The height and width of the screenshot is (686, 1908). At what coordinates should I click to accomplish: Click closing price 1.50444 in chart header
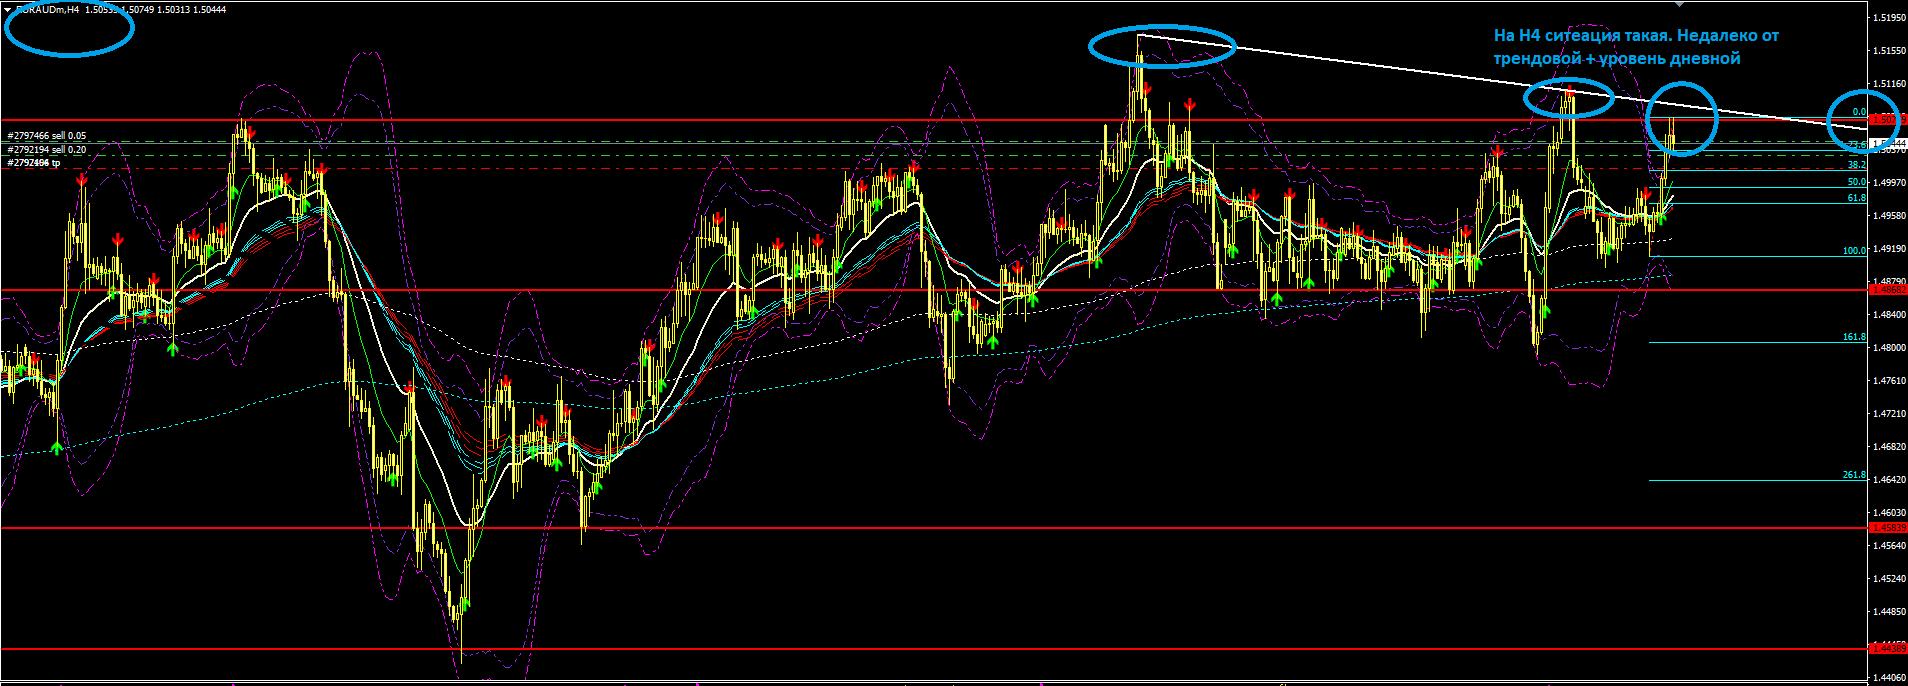209,10
